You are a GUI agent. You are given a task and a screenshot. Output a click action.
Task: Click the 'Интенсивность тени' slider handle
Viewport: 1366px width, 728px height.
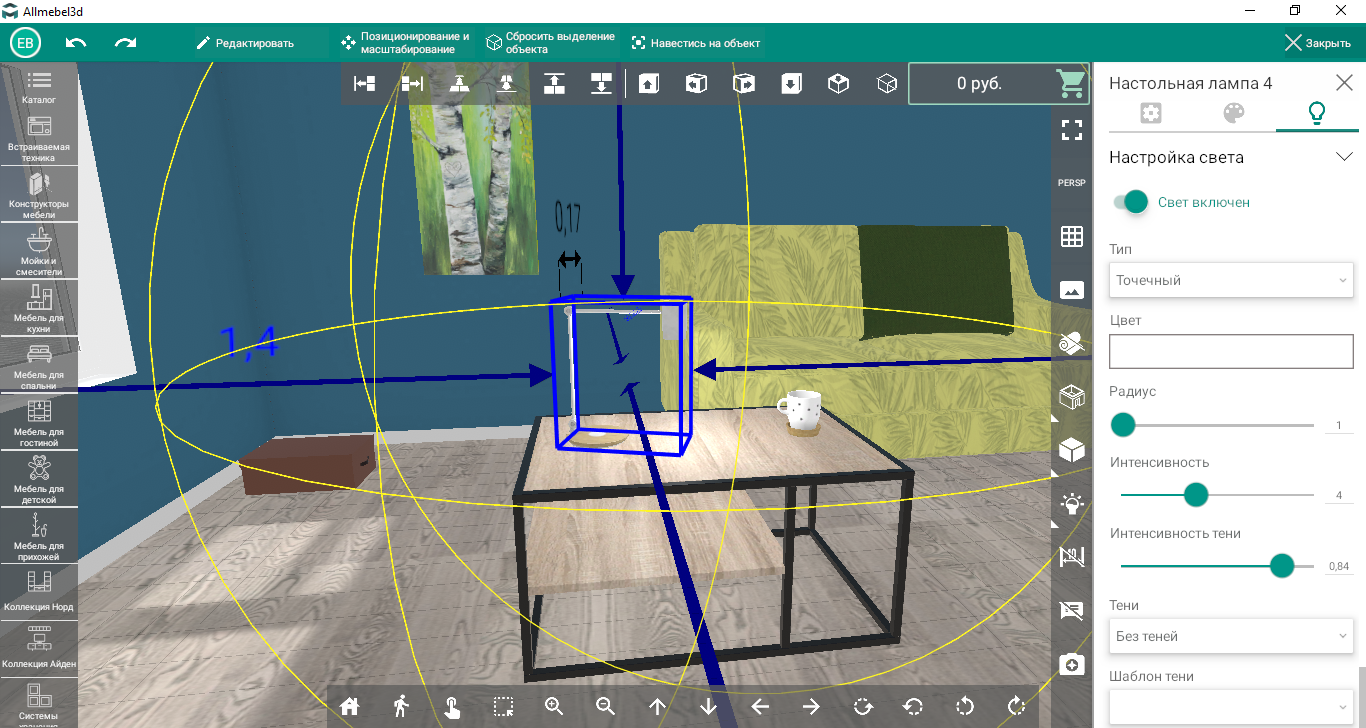[1282, 566]
